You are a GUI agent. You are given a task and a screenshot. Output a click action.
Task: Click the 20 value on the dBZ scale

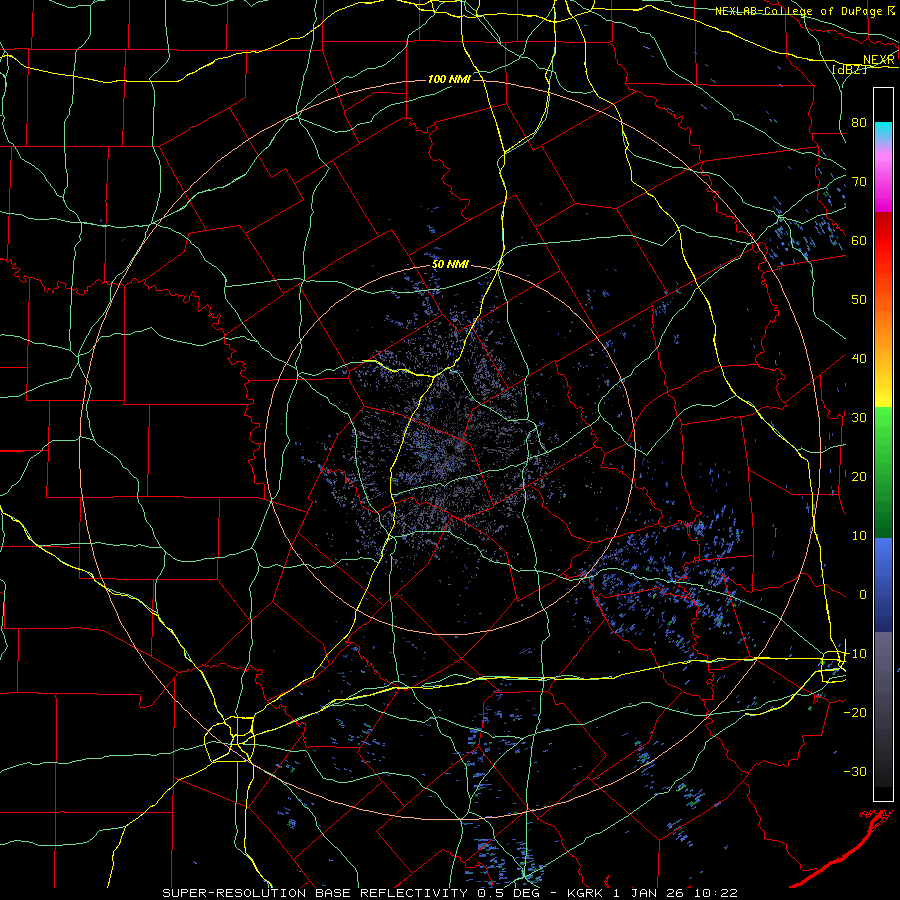[x=859, y=477]
